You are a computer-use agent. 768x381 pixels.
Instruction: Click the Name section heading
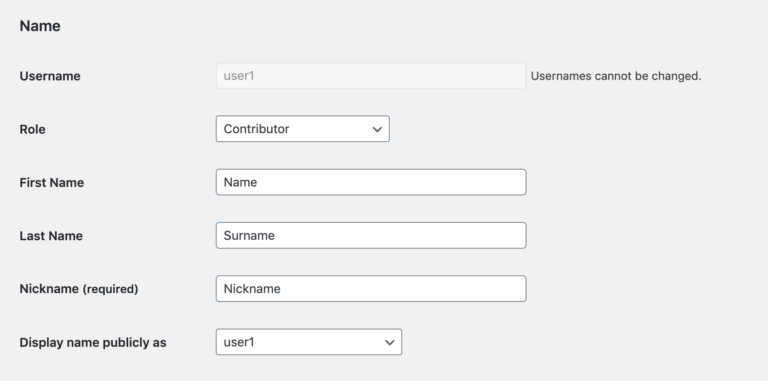40,26
